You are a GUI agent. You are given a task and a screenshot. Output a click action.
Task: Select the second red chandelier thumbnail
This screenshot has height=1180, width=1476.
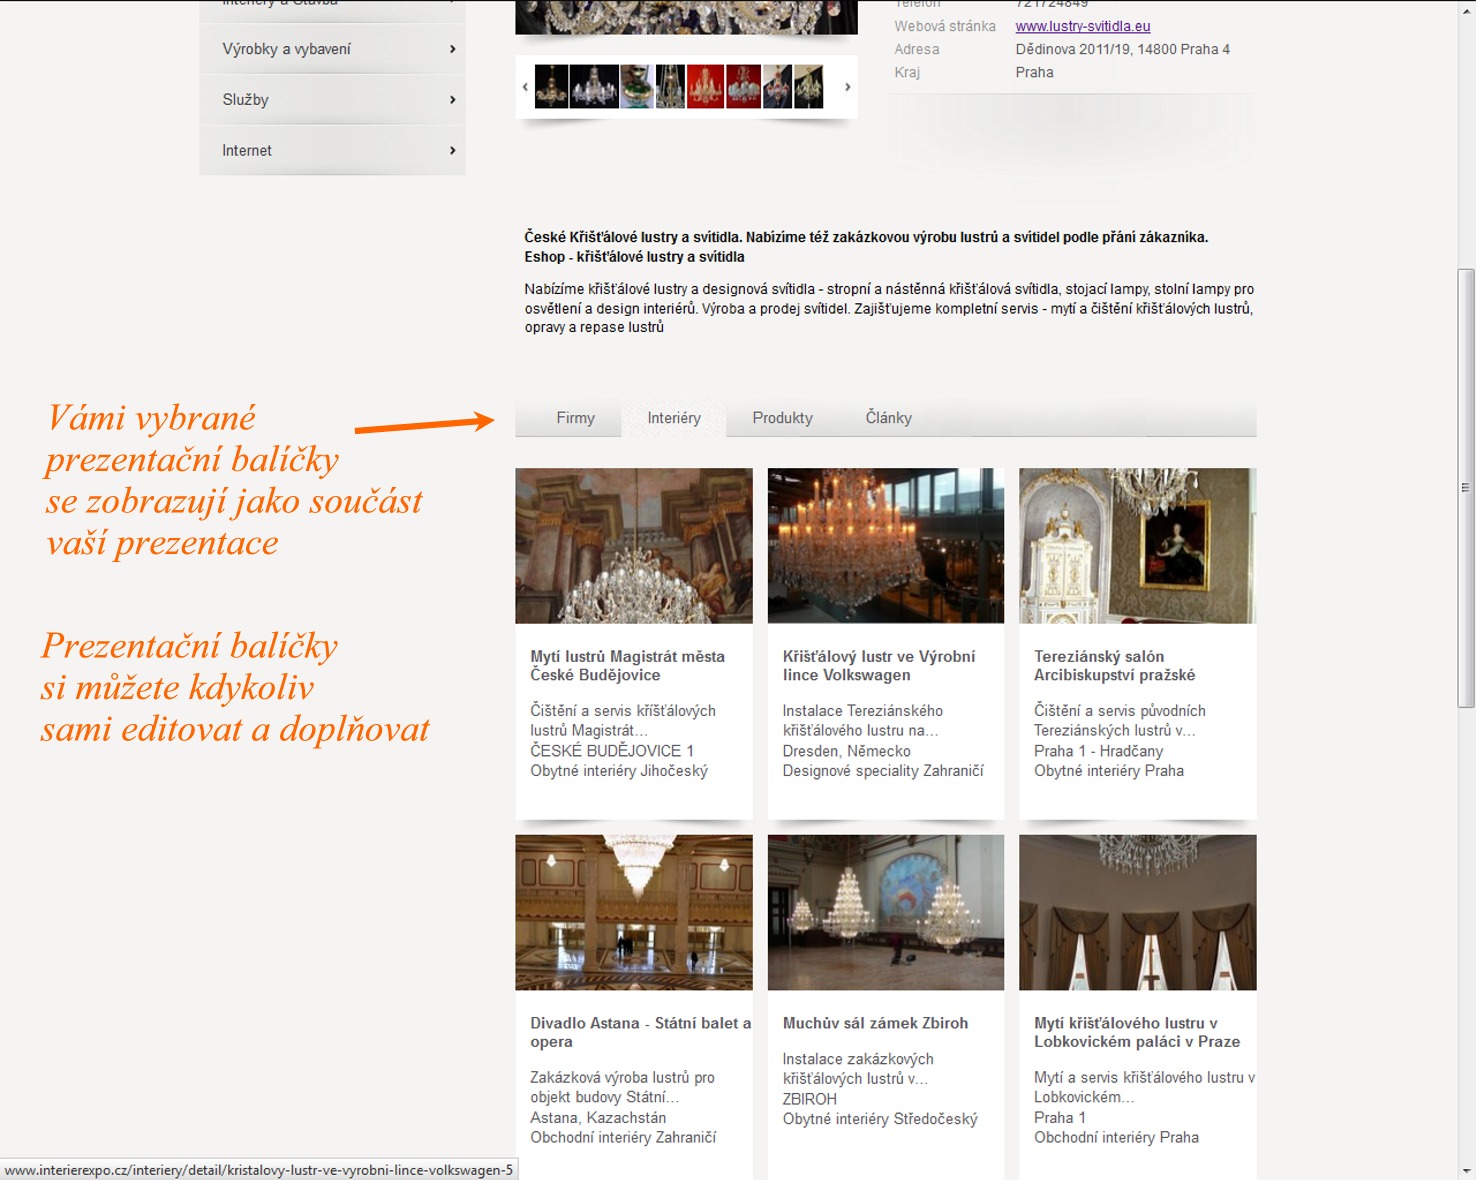[x=743, y=87]
